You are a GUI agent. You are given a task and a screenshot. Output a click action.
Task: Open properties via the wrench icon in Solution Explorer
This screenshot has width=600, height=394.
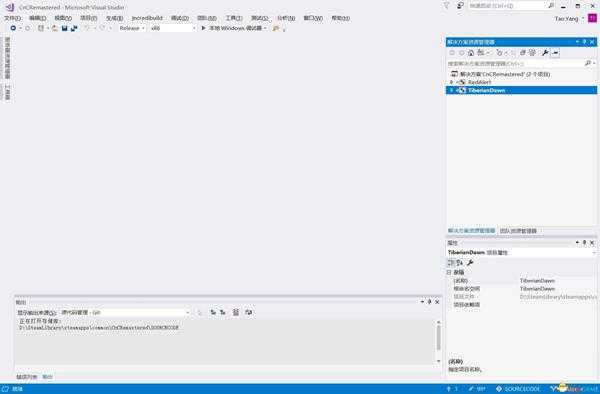point(545,53)
